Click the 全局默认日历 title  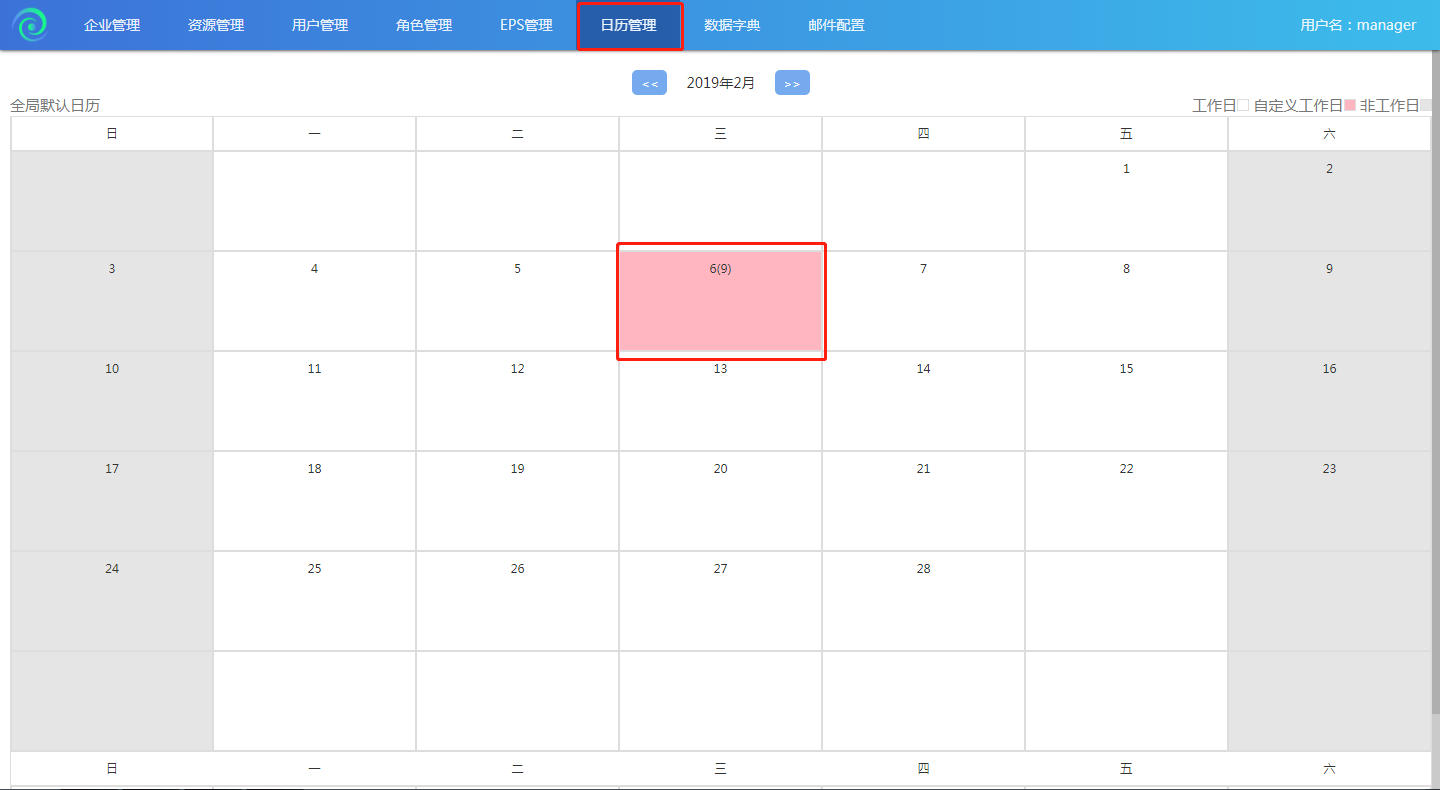tap(55, 105)
